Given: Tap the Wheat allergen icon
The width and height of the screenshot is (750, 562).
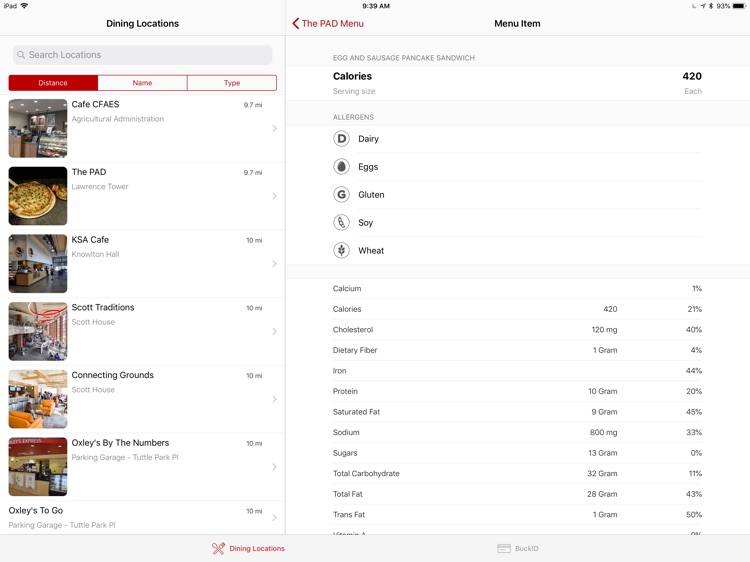Looking at the screenshot, I should [x=341, y=250].
